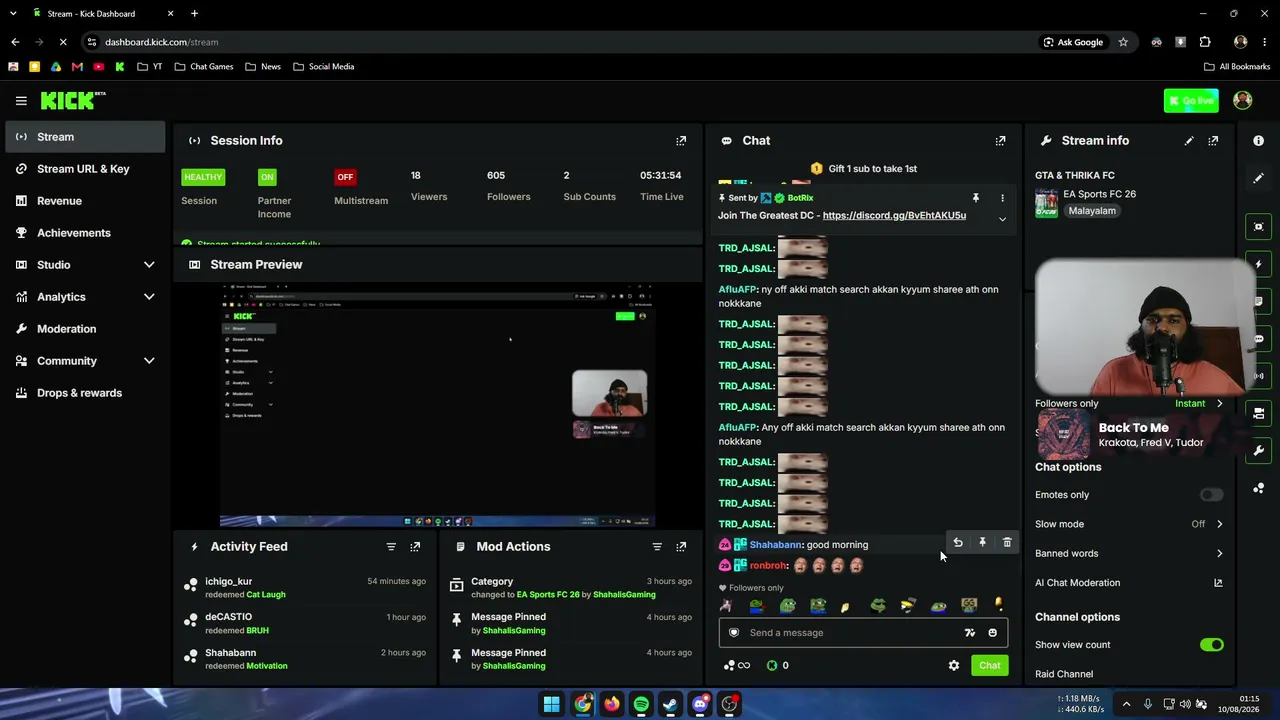Open Drops & rewards page
Screen dimensions: 1280x720
click(84, 393)
